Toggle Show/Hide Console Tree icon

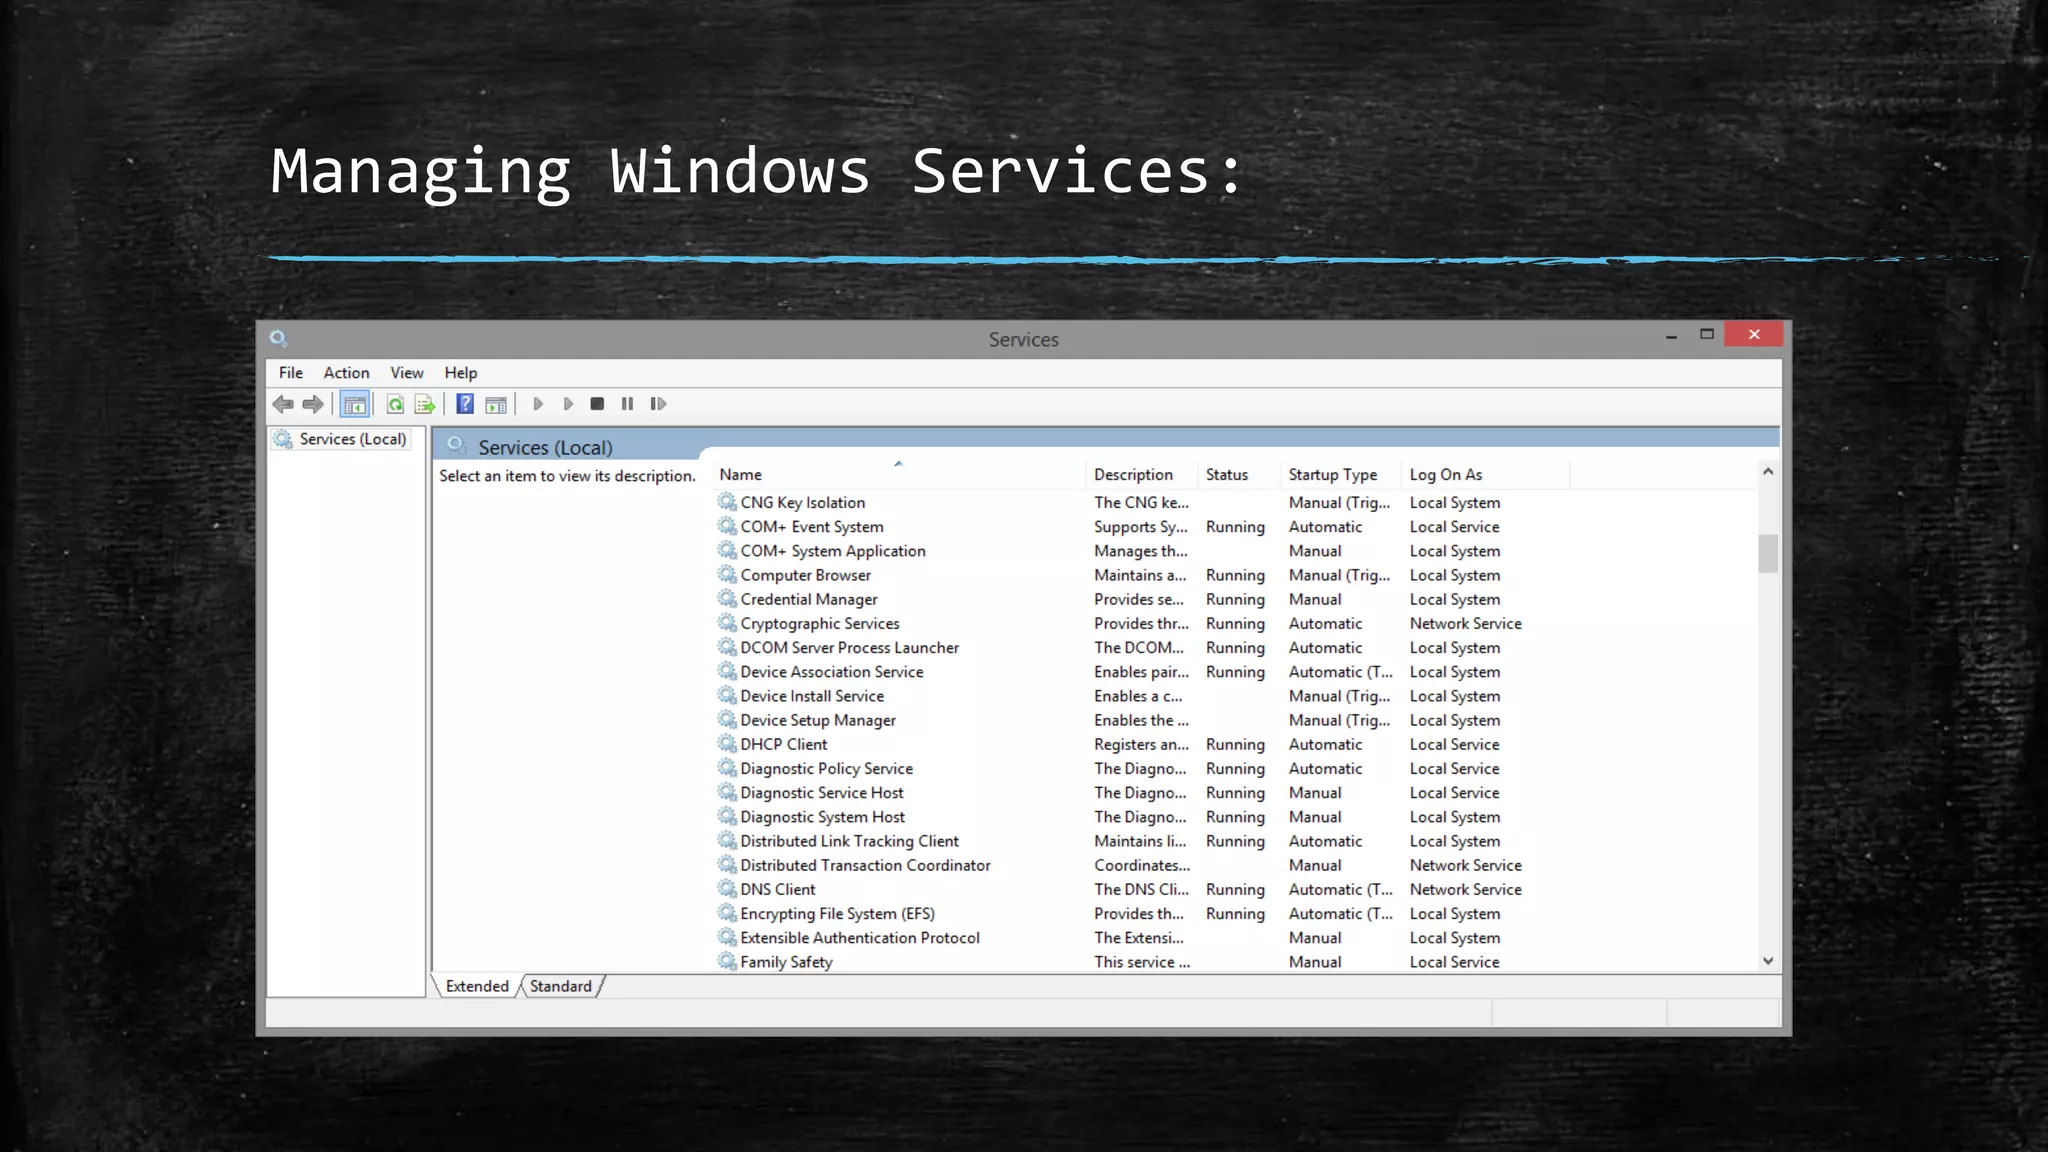coord(355,404)
